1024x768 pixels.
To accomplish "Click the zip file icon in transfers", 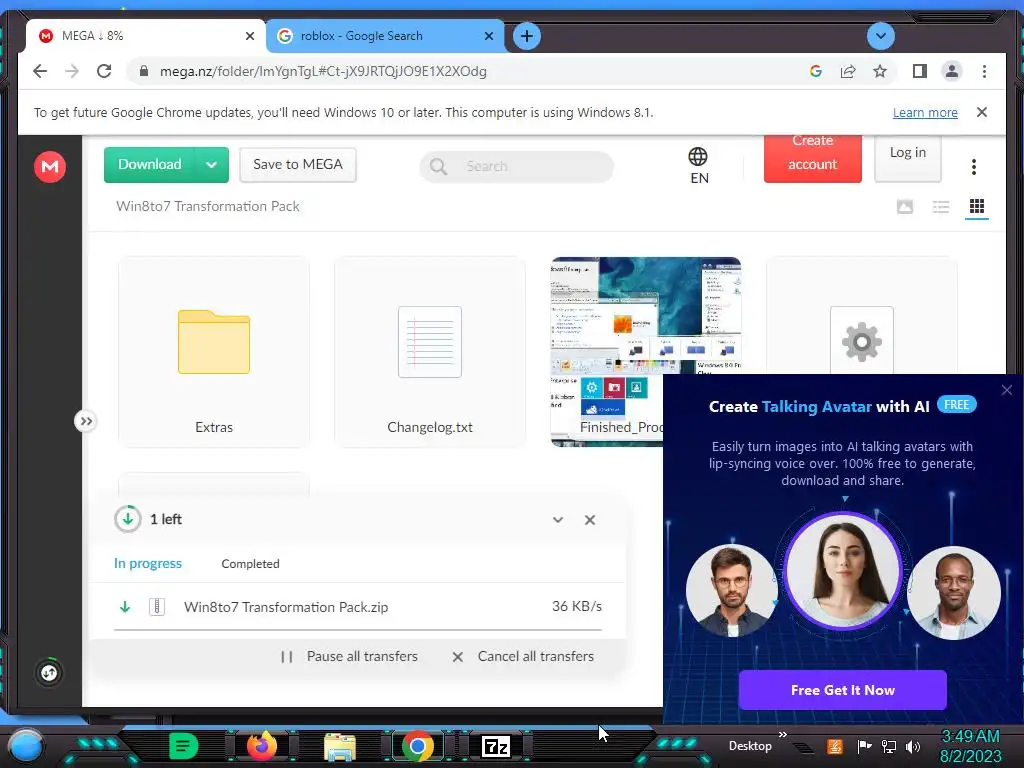I will (157, 607).
